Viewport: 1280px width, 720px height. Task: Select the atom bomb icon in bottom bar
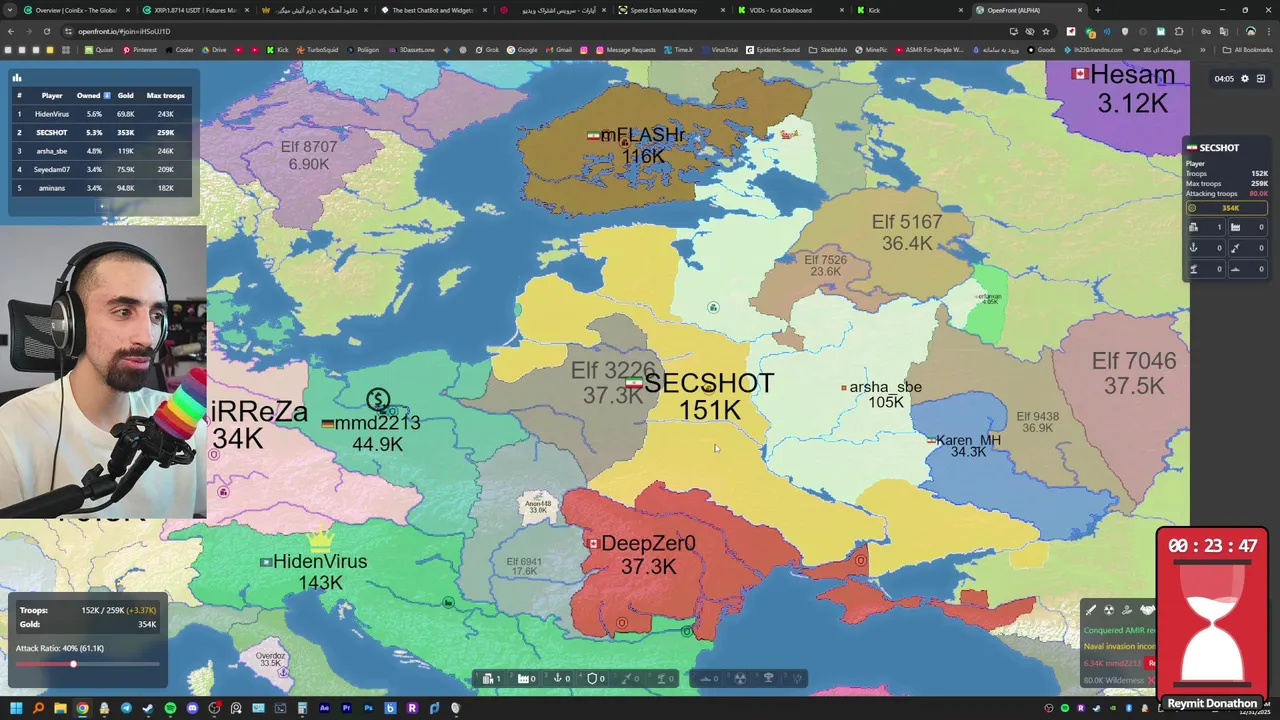point(740,678)
